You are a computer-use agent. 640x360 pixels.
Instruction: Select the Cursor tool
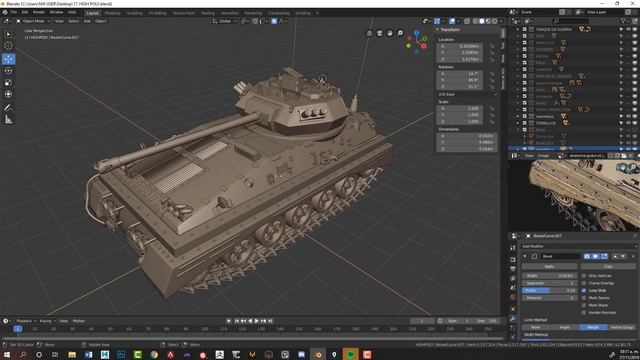pyautogui.click(x=9, y=46)
